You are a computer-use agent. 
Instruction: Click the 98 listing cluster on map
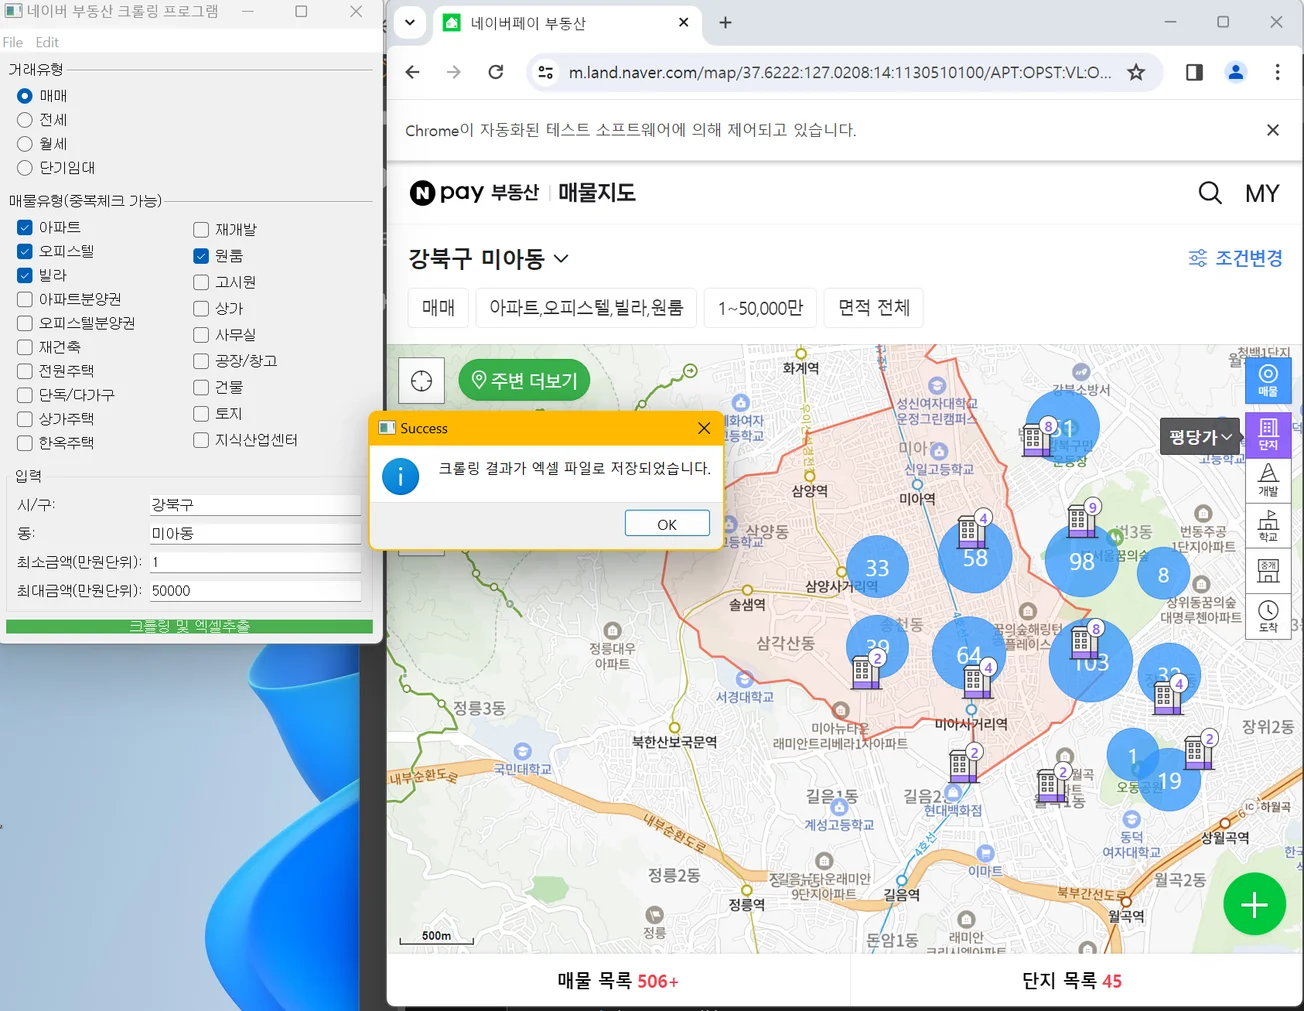click(x=1082, y=561)
